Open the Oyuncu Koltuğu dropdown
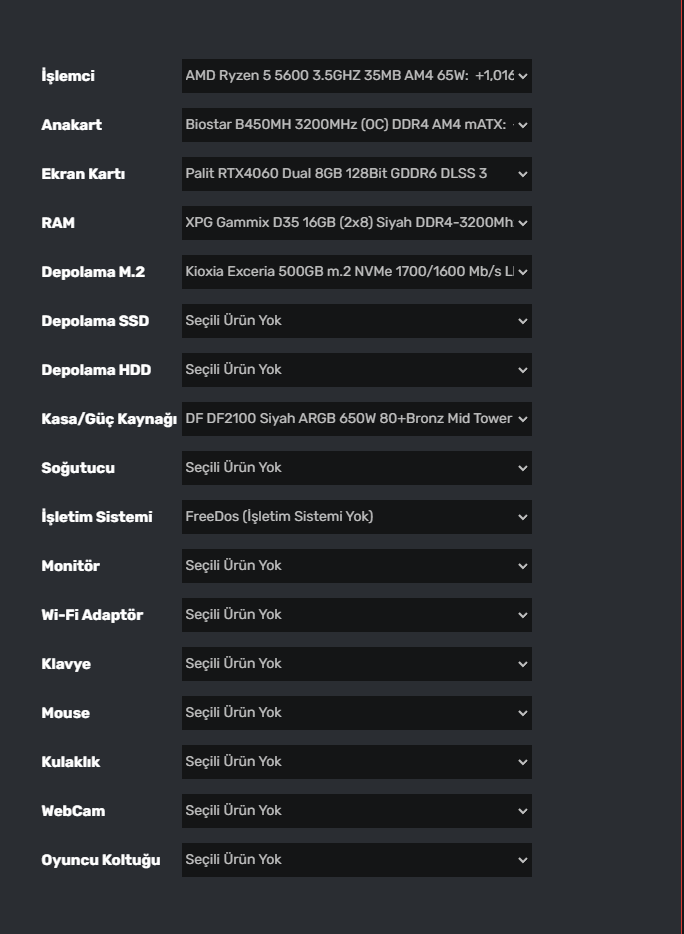The image size is (684, 934). click(x=356, y=860)
